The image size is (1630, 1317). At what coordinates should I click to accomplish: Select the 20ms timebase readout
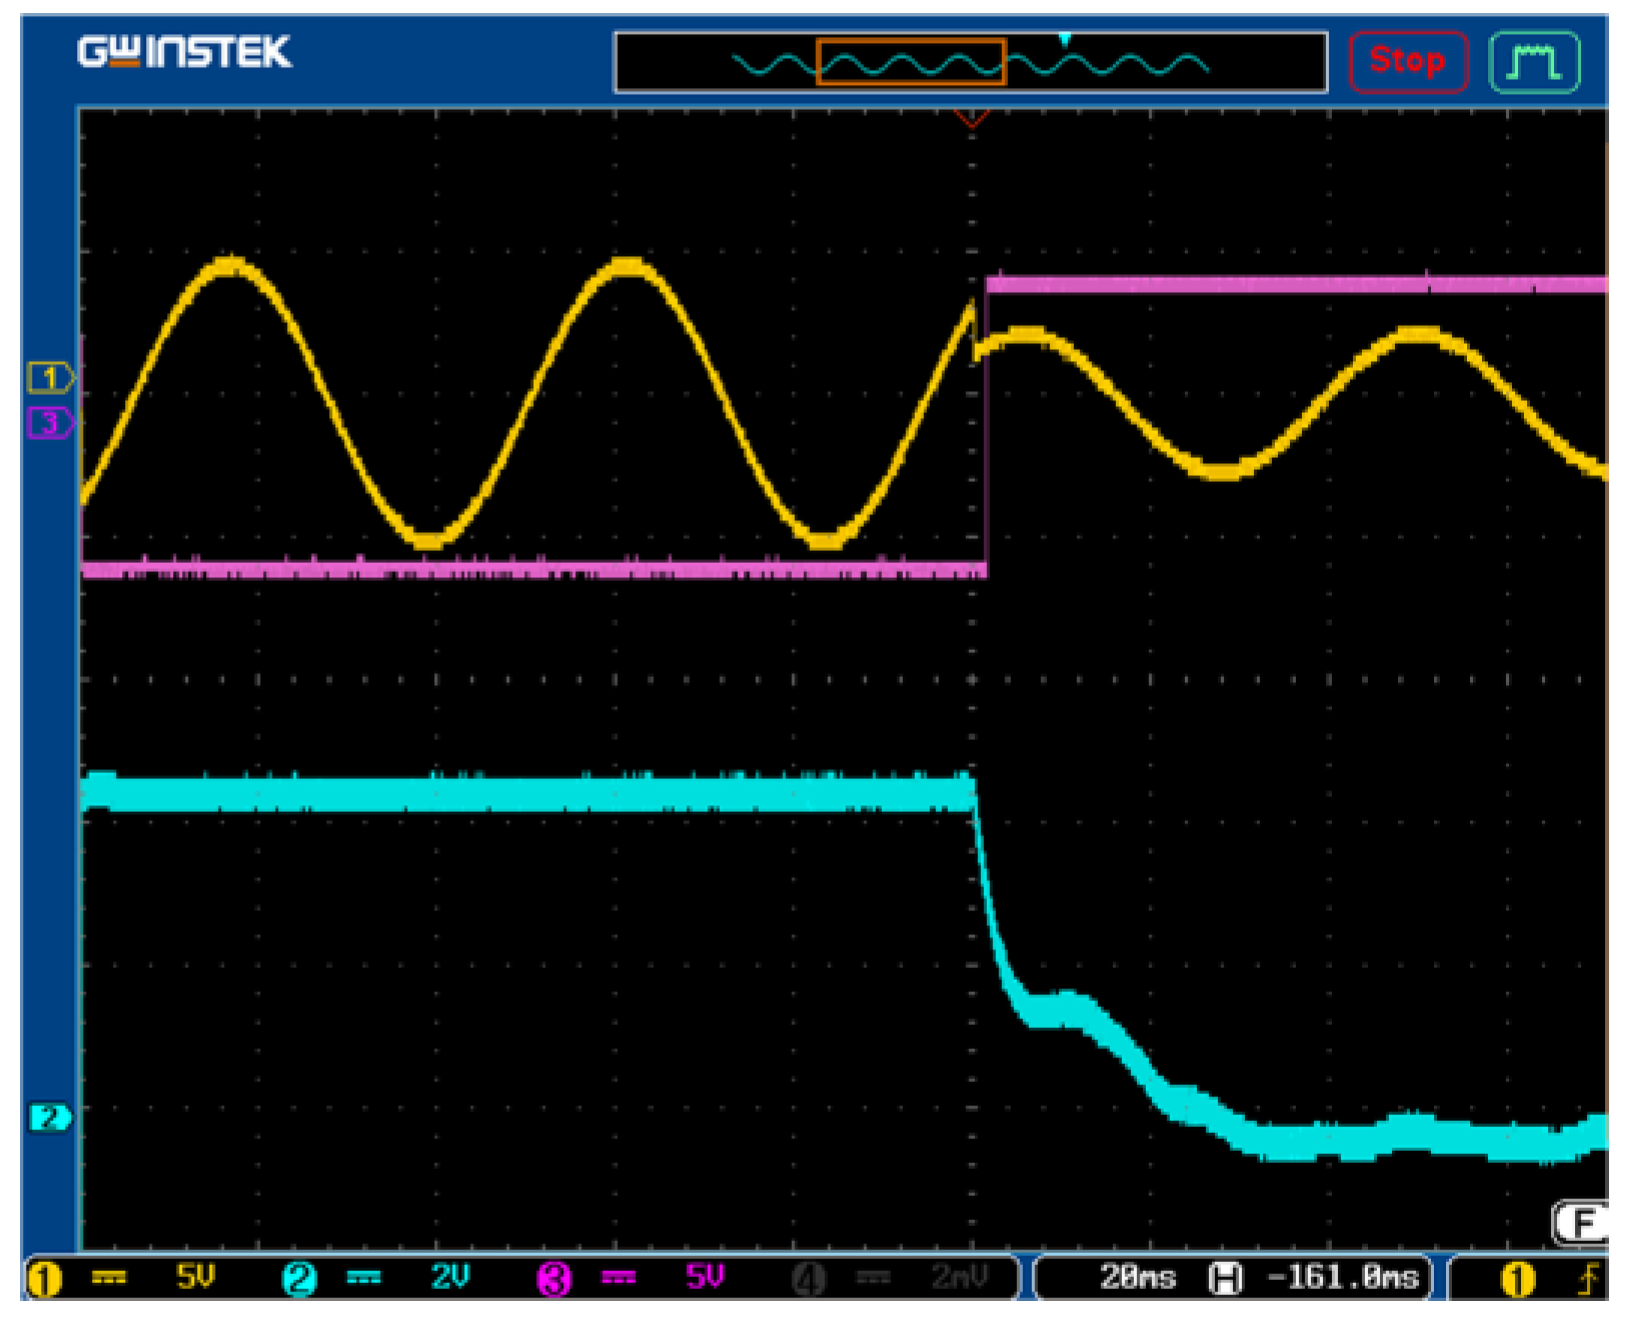coord(1138,1277)
